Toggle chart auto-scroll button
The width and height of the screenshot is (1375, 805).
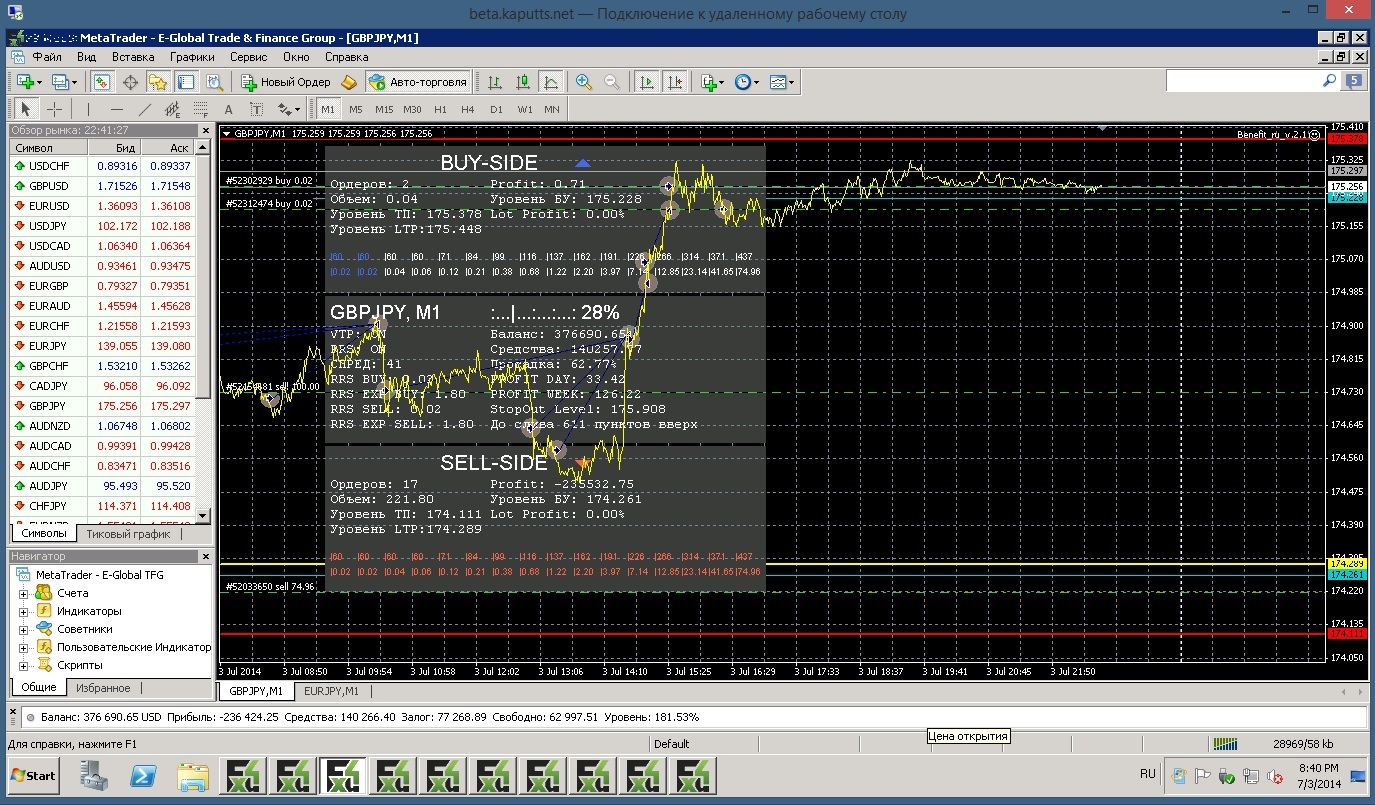click(x=647, y=82)
